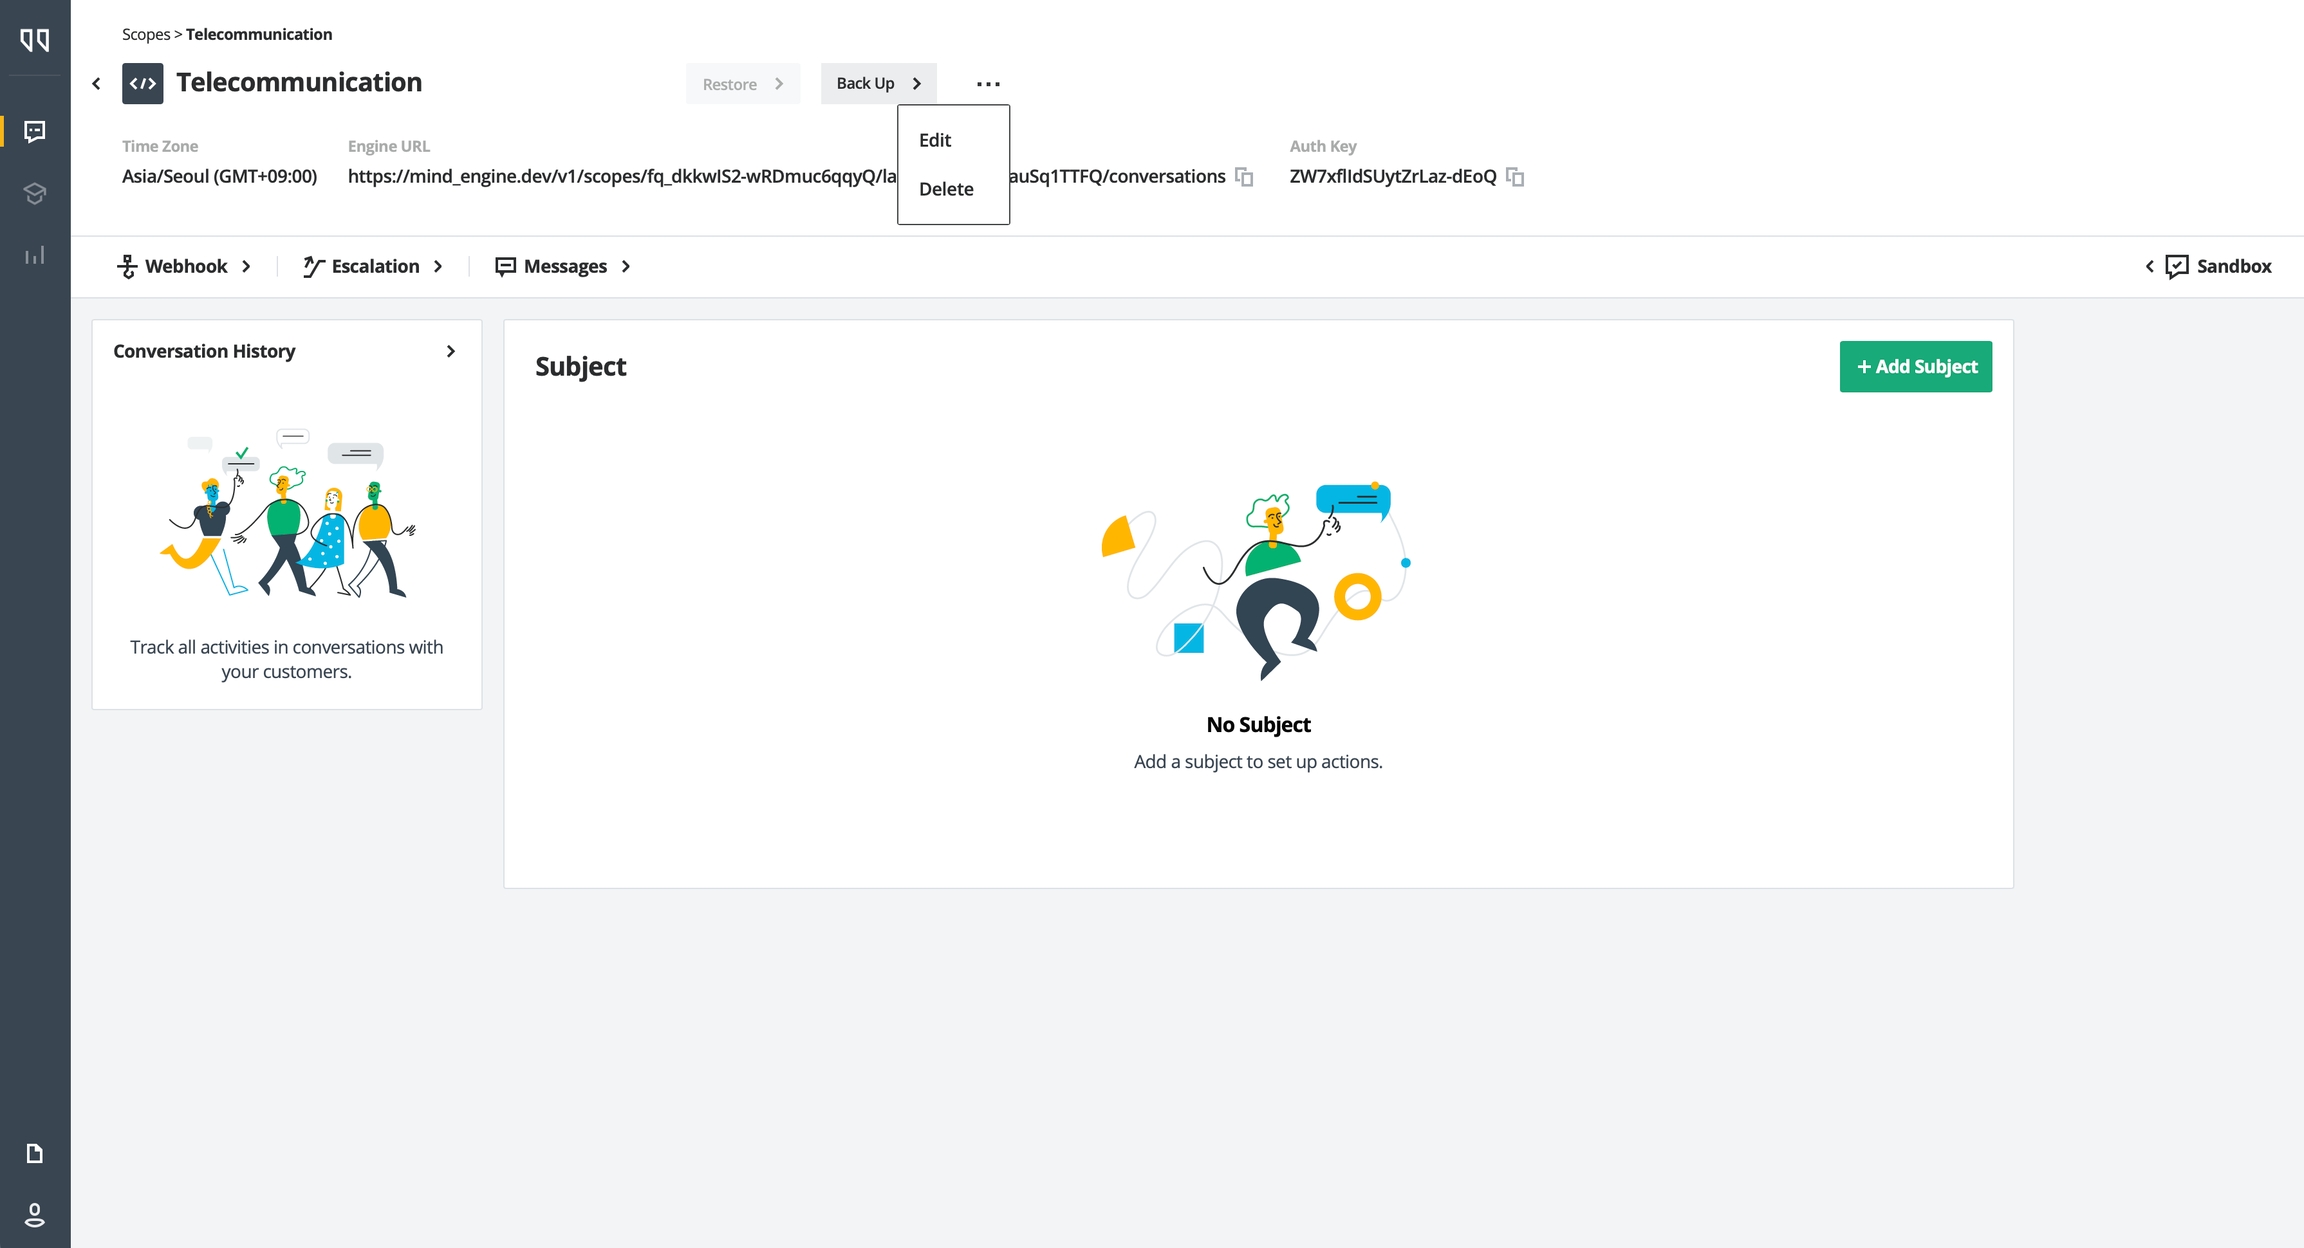
Task: Toggle the three-dot more options menu
Action: pyautogui.click(x=988, y=84)
